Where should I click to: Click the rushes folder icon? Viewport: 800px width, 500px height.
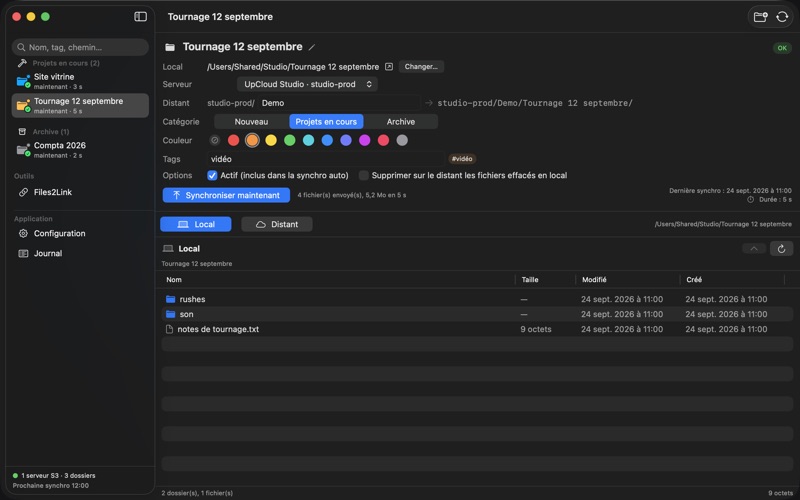pos(170,299)
